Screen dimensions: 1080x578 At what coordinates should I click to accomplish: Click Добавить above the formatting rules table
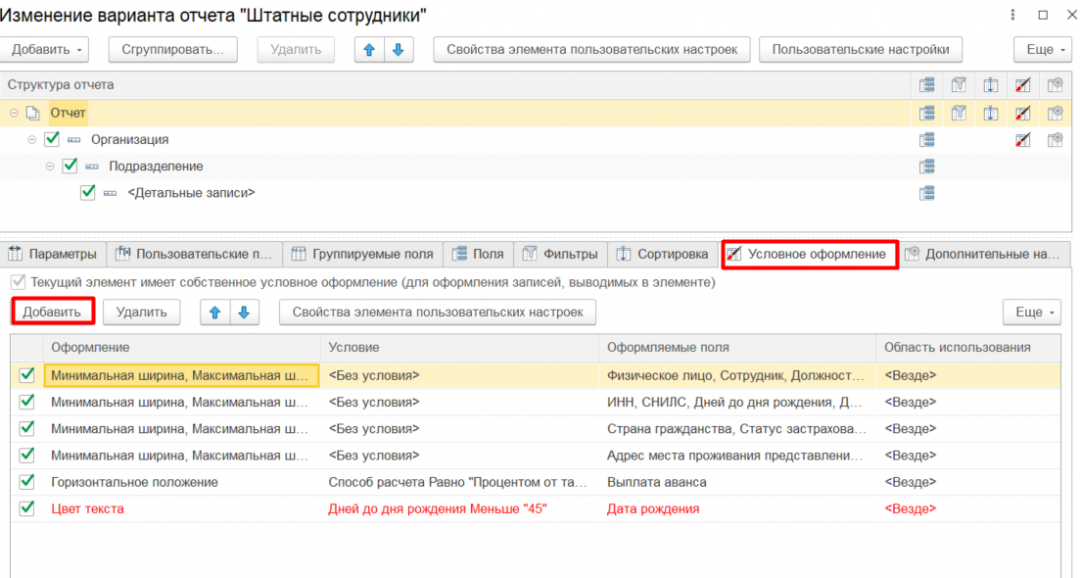[x=52, y=312]
